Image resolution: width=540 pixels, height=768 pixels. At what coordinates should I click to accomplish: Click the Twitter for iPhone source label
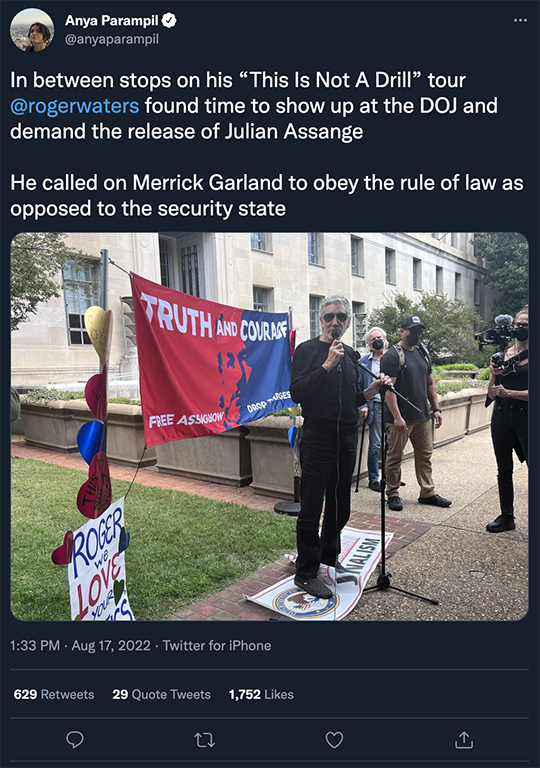[217, 646]
